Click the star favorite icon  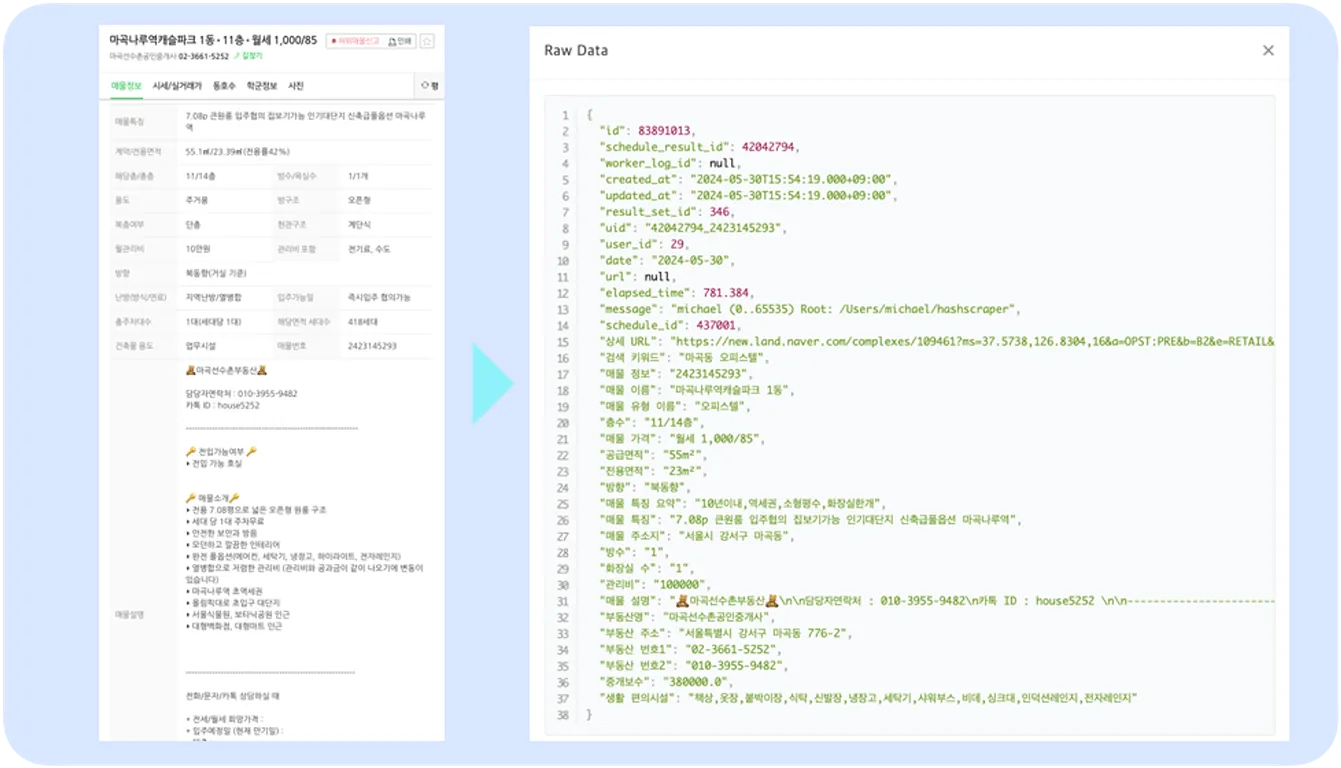click(x=427, y=41)
